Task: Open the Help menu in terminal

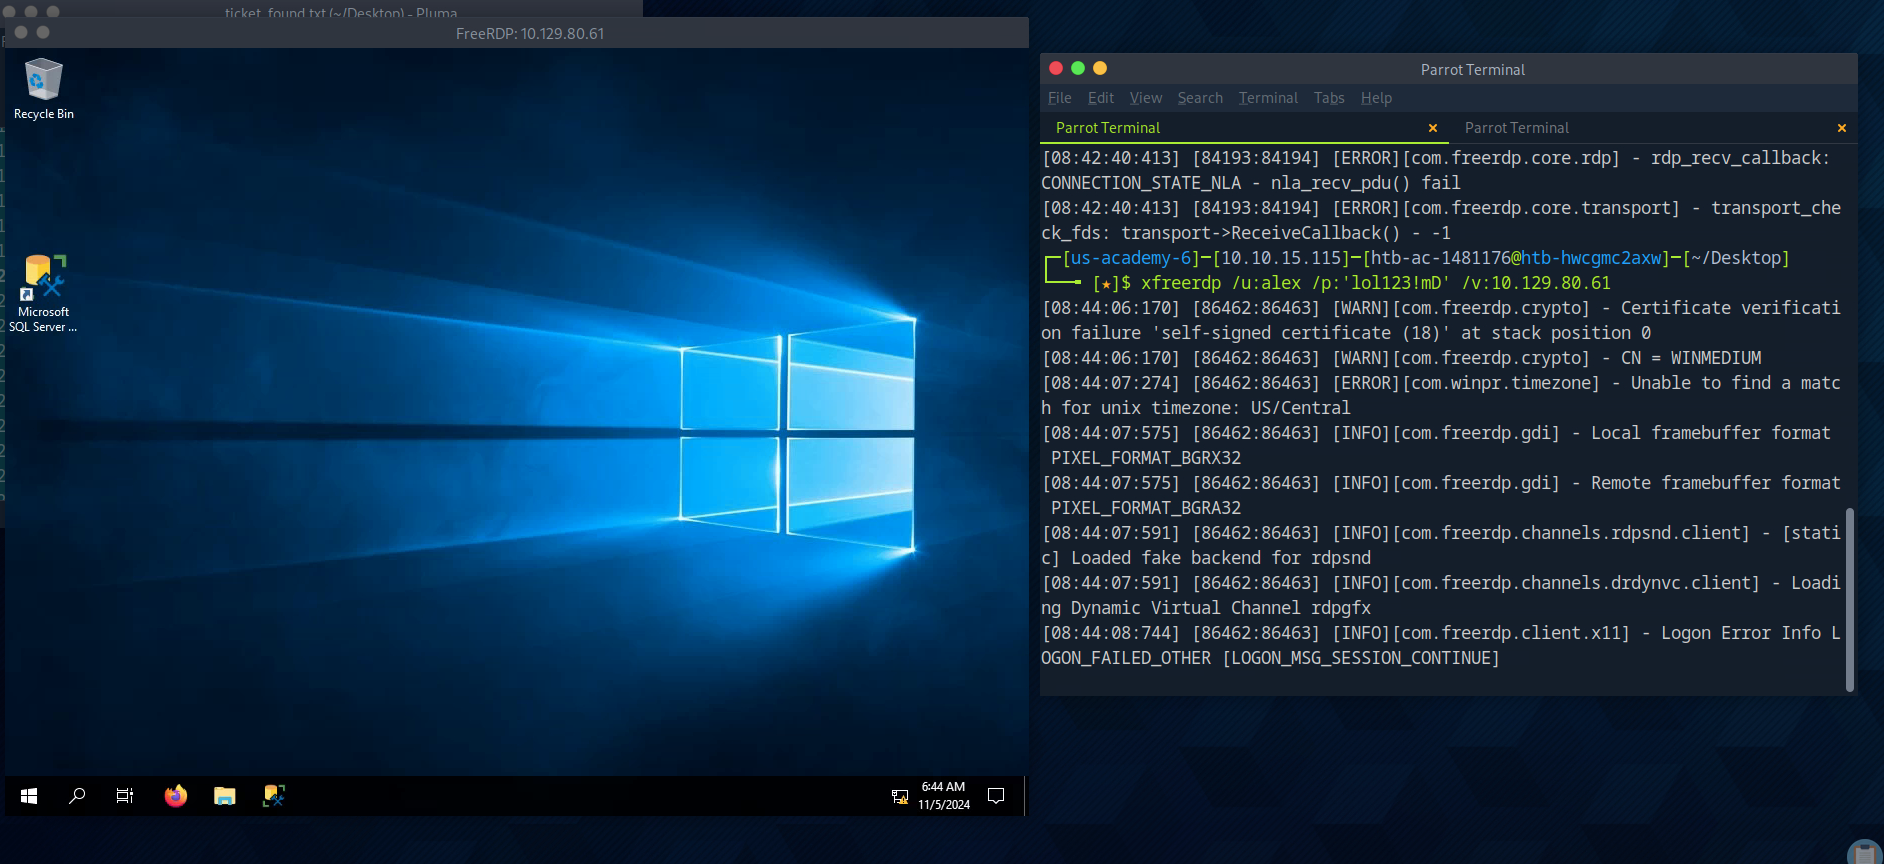Action: click(1376, 98)
